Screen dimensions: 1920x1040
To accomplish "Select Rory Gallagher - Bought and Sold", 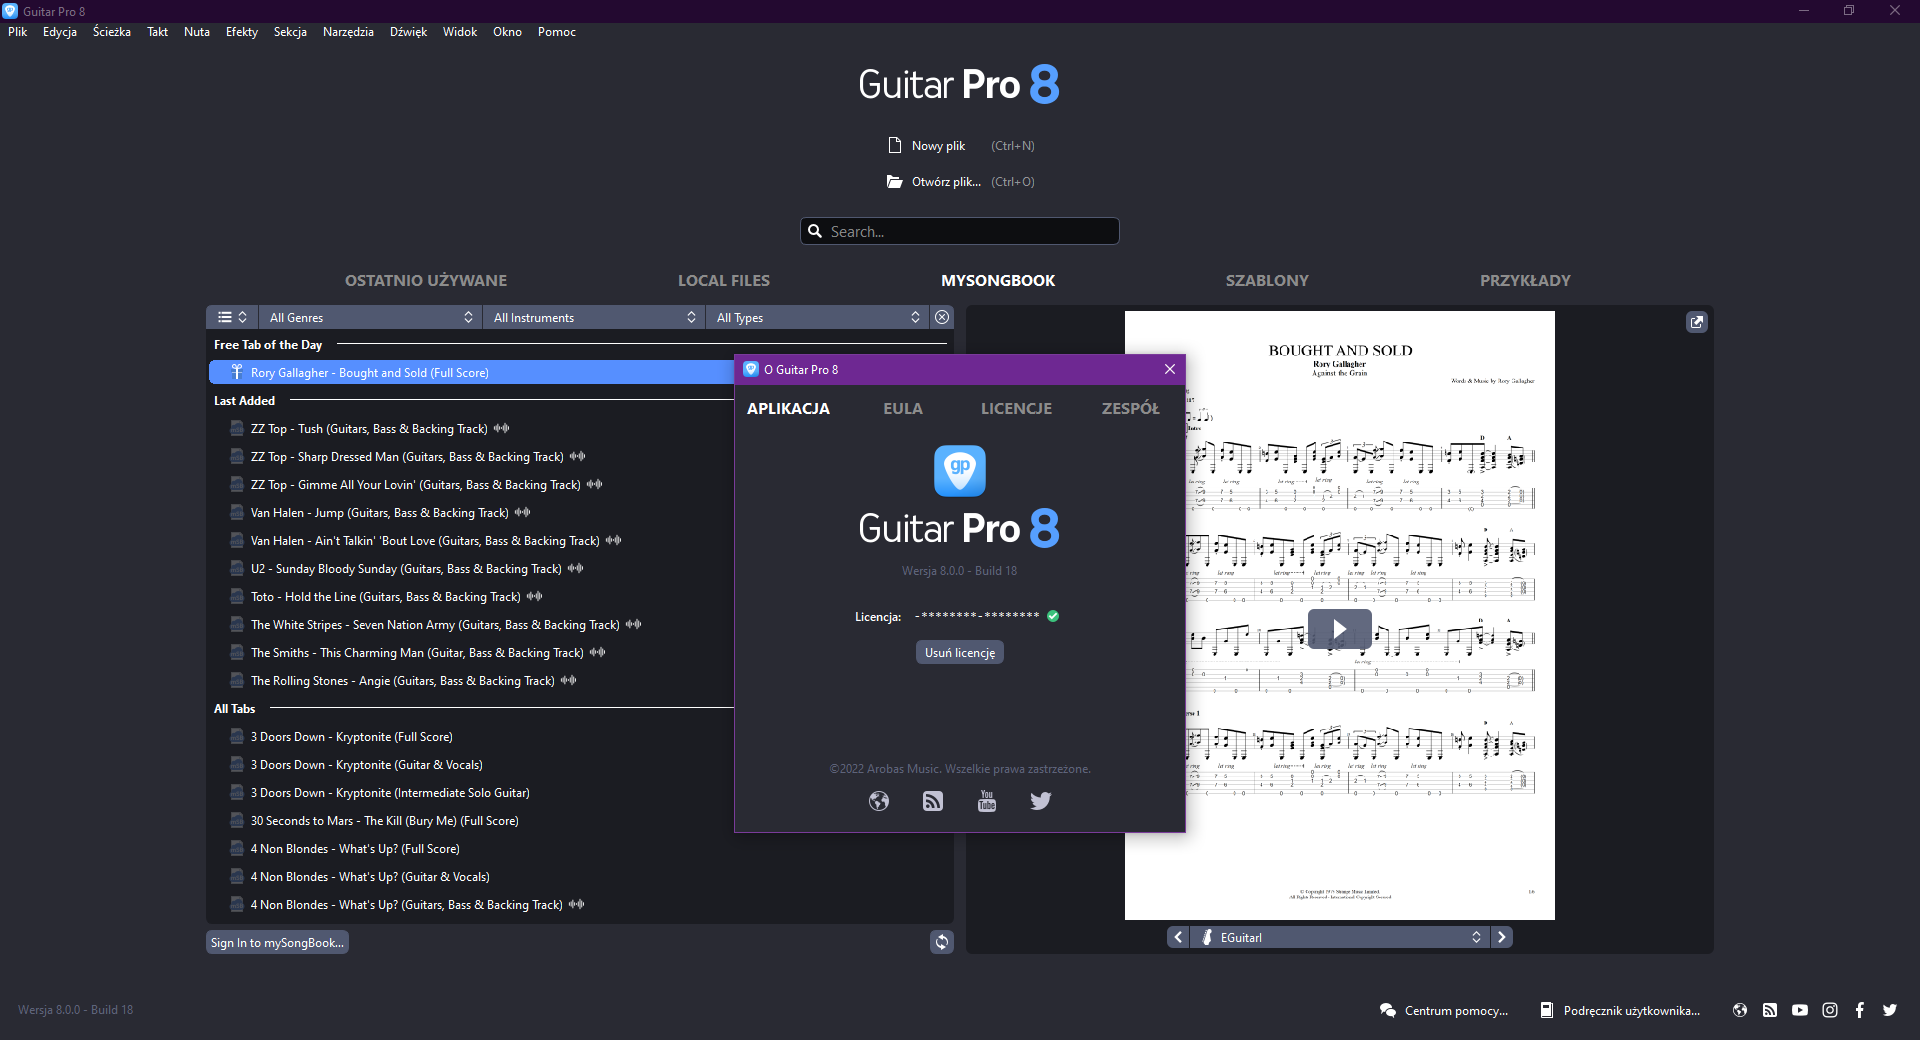I will [471, 372].
